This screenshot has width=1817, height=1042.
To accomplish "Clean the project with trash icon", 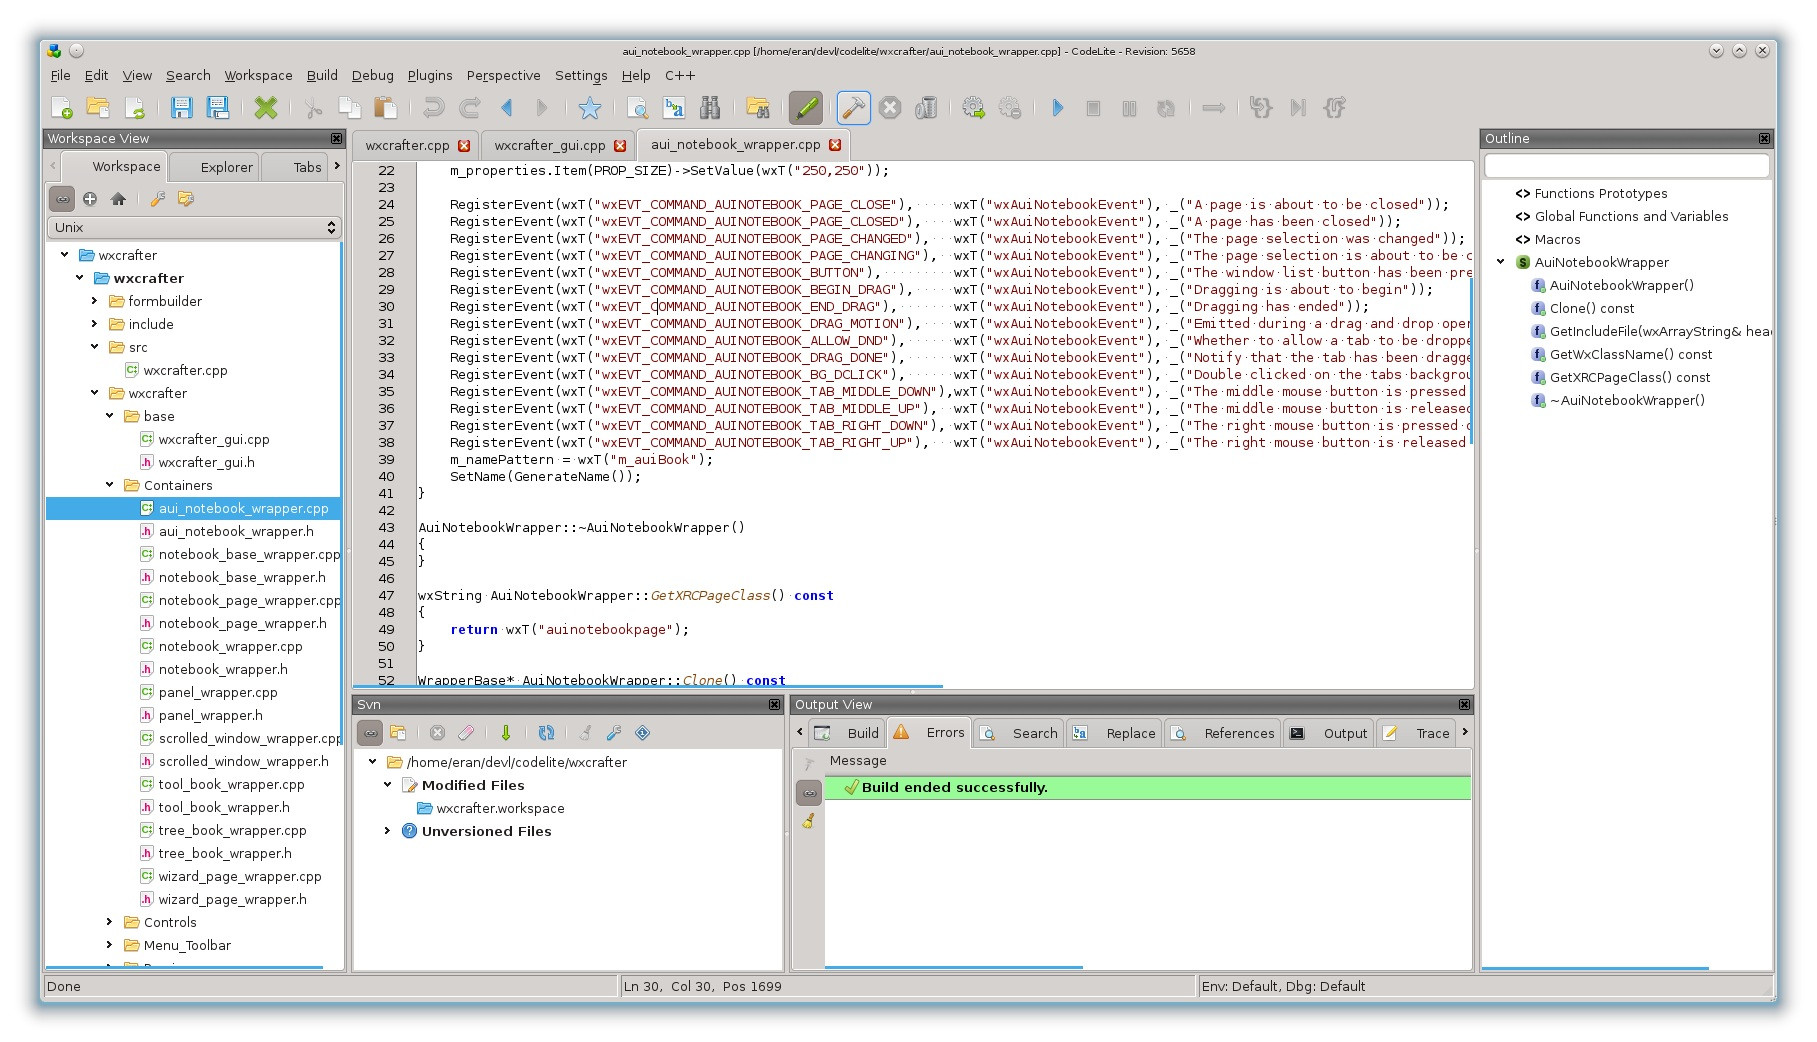I will [x=926, y=108].
